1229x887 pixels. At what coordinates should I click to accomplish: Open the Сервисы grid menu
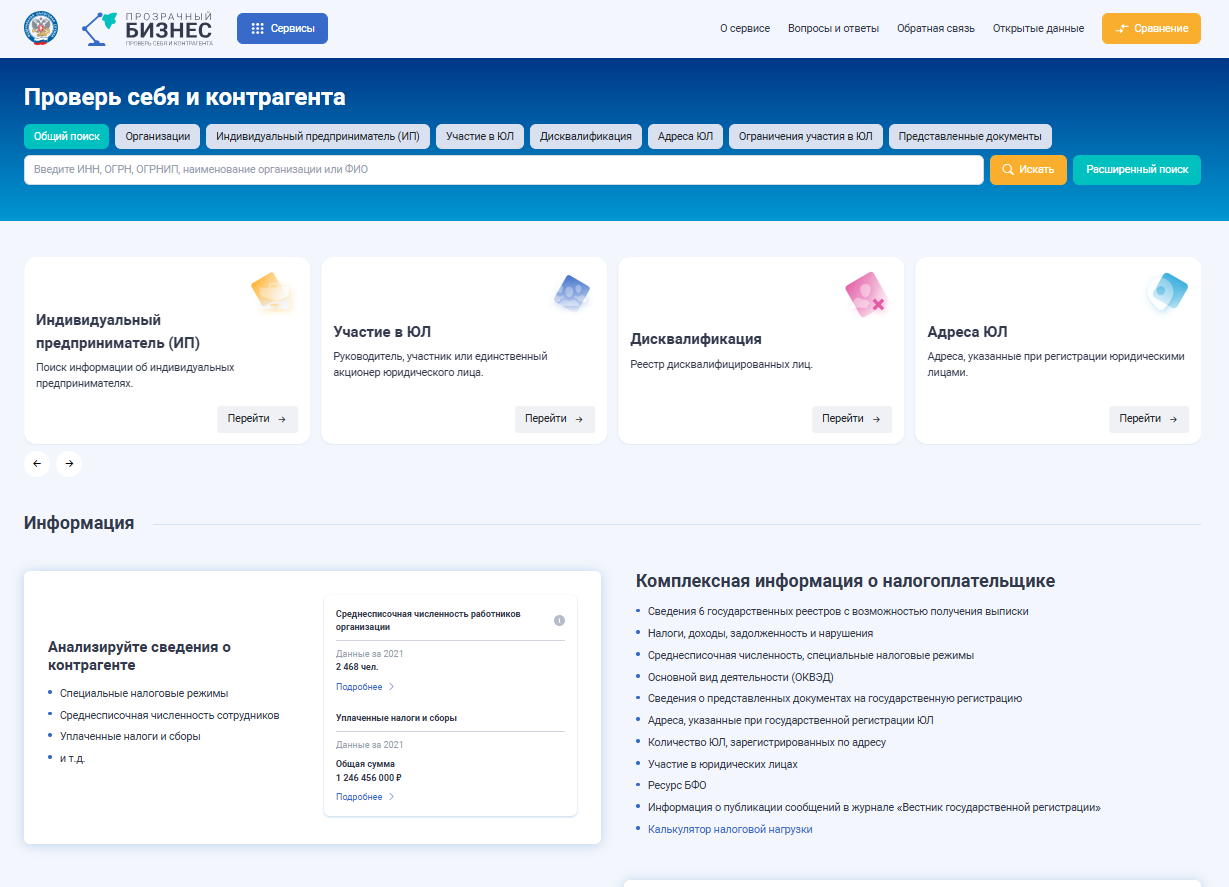point(282,29)
